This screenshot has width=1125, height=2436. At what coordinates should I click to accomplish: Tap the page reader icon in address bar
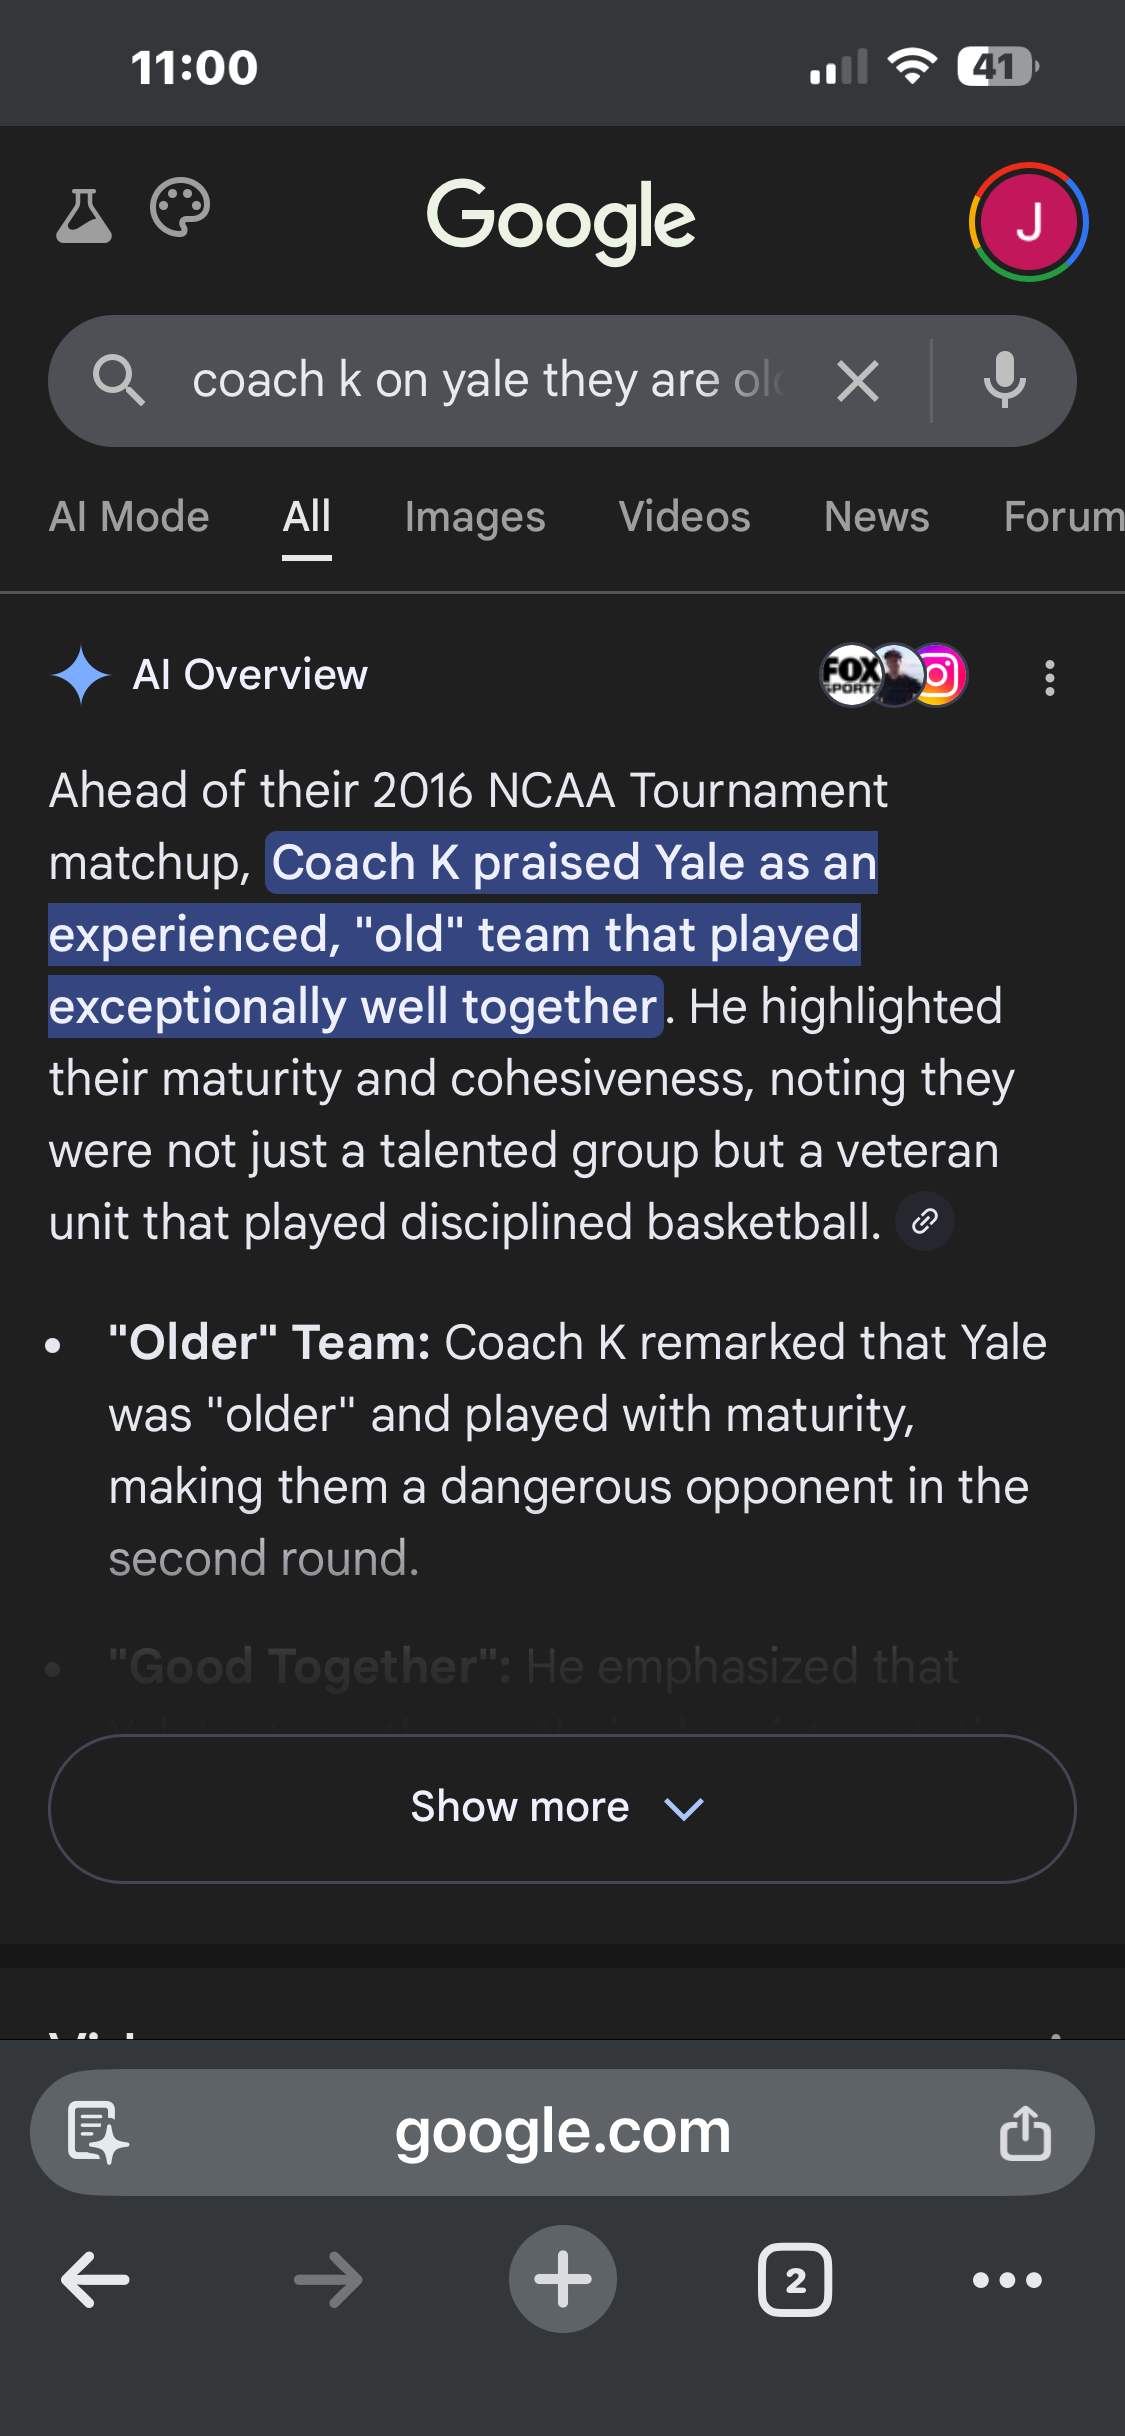point(97,2132)
